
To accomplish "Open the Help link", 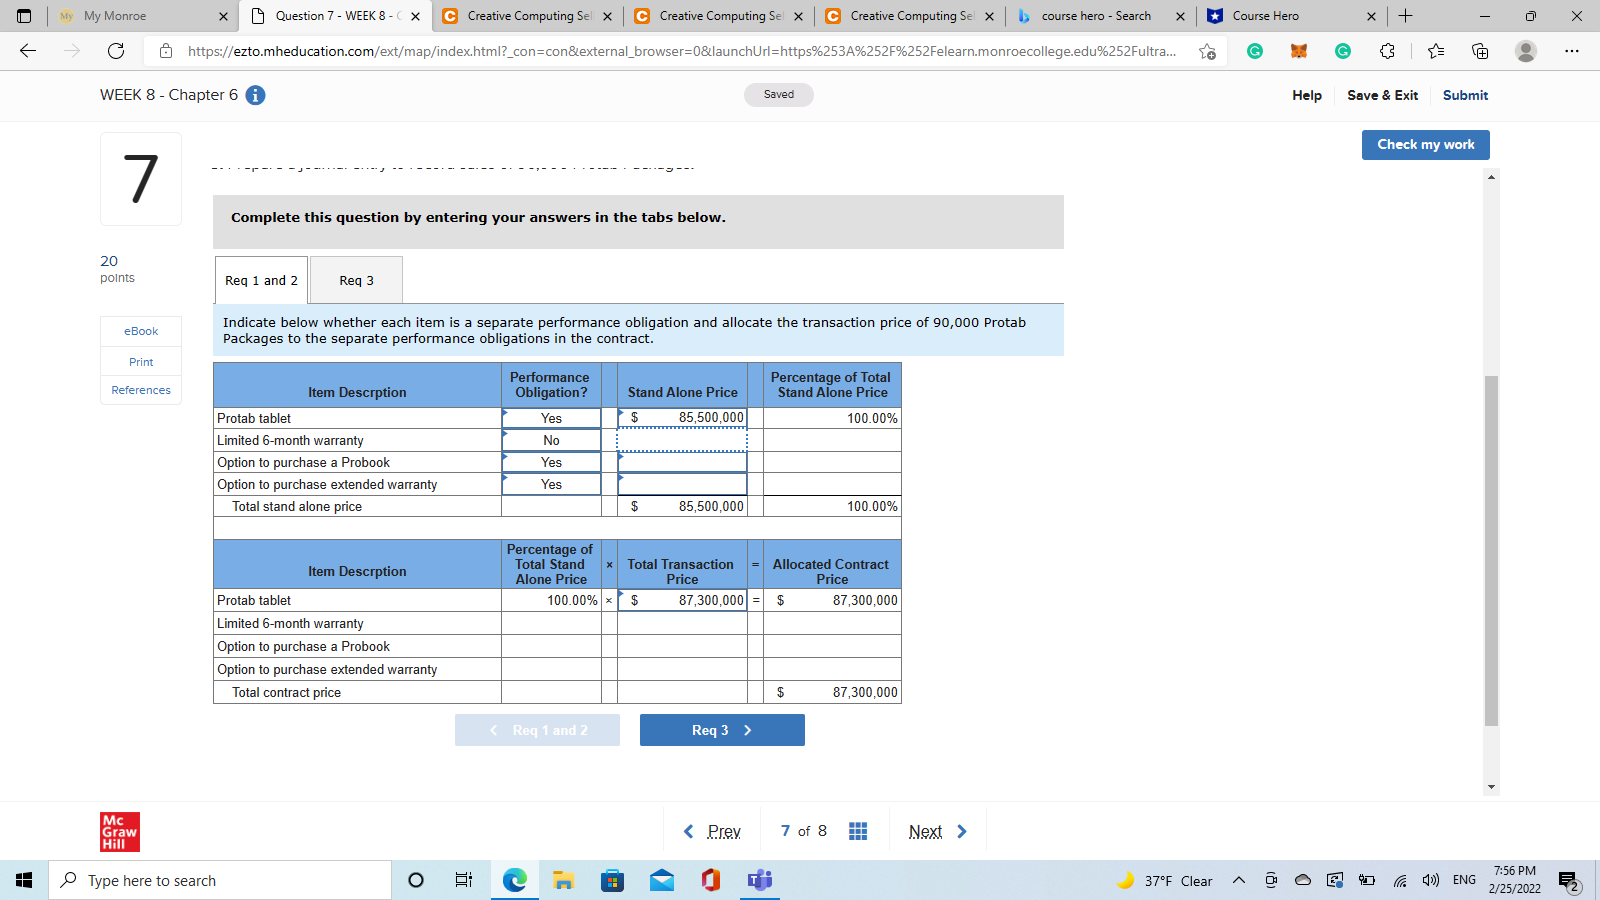I will click(1306, 95).
